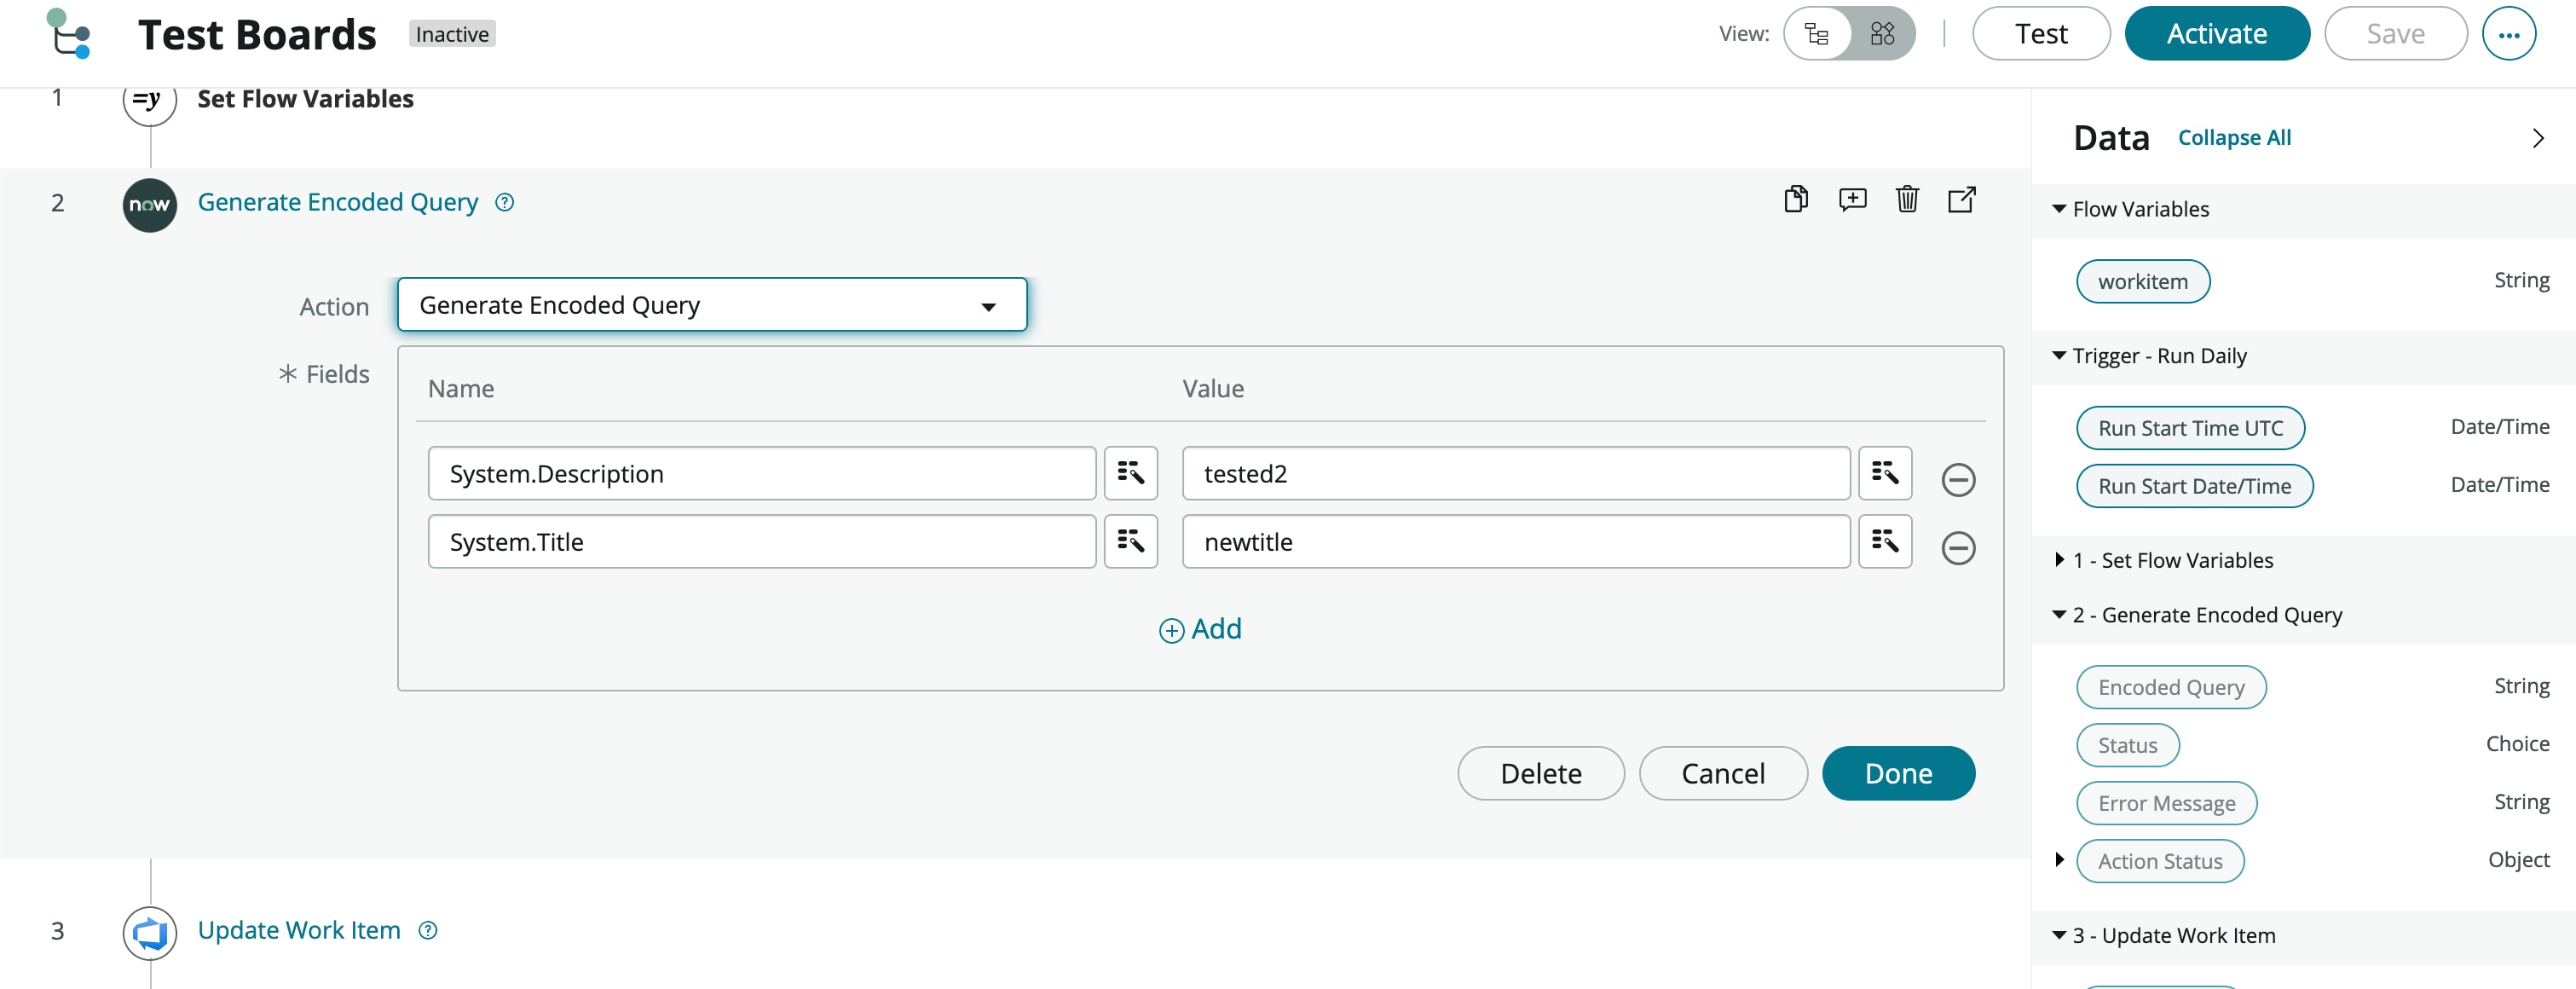The height and width of the screenshot is (989, 2576).
Task: Open the datapill picker for System.Description
Action: (1131, 473)
